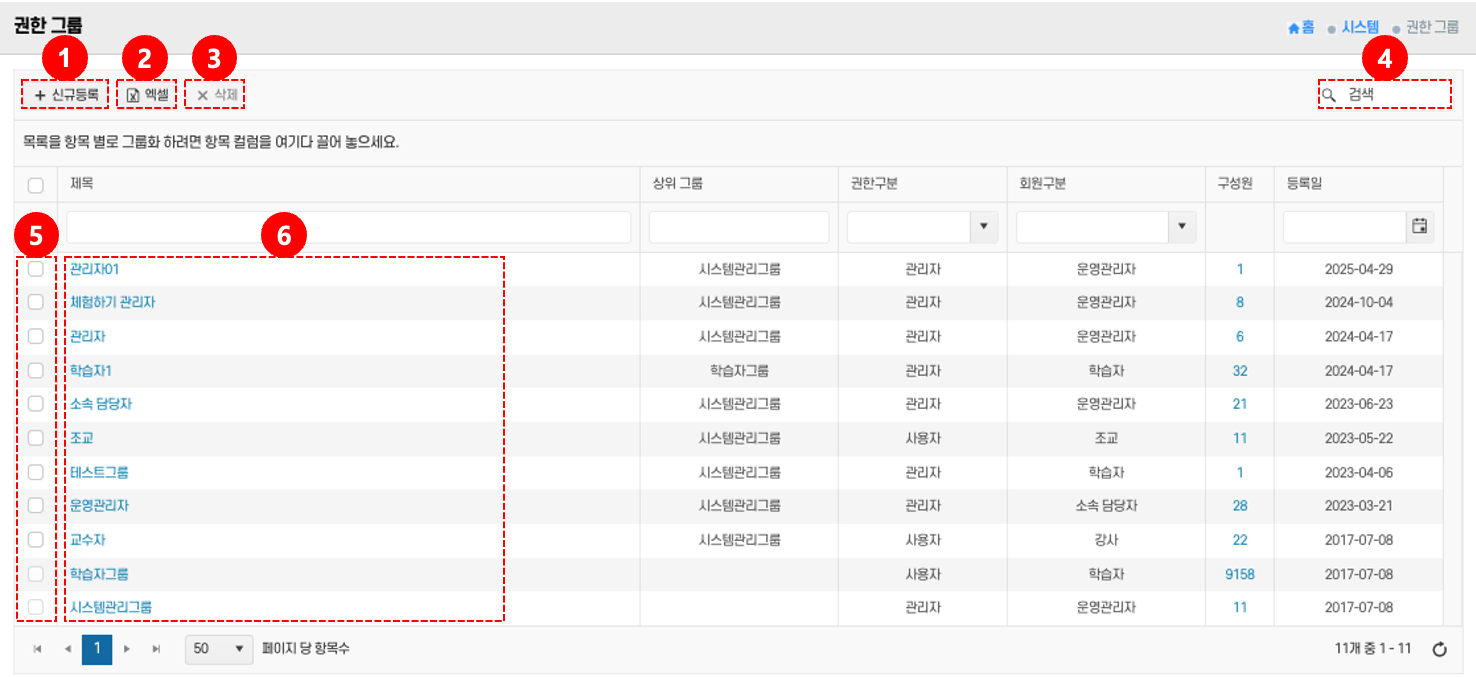Open the 등록일 calendar date picker

click(x=1418, y=227)
